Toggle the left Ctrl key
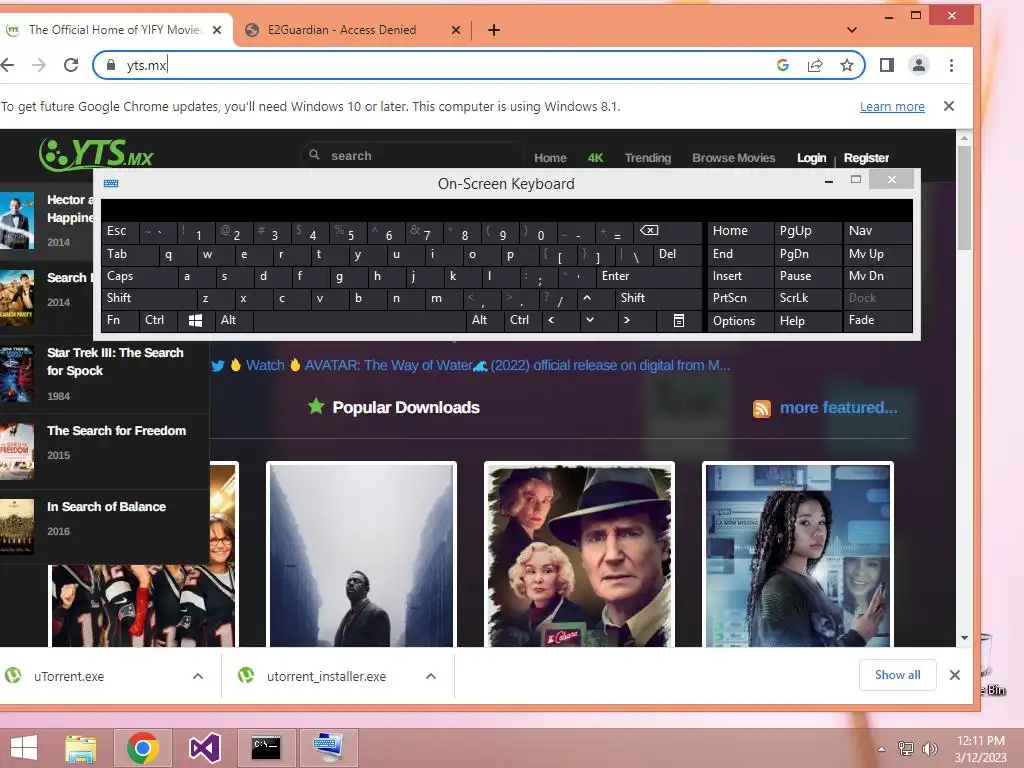This screenshot has width=1024, height=768. [x=157, y=320]
